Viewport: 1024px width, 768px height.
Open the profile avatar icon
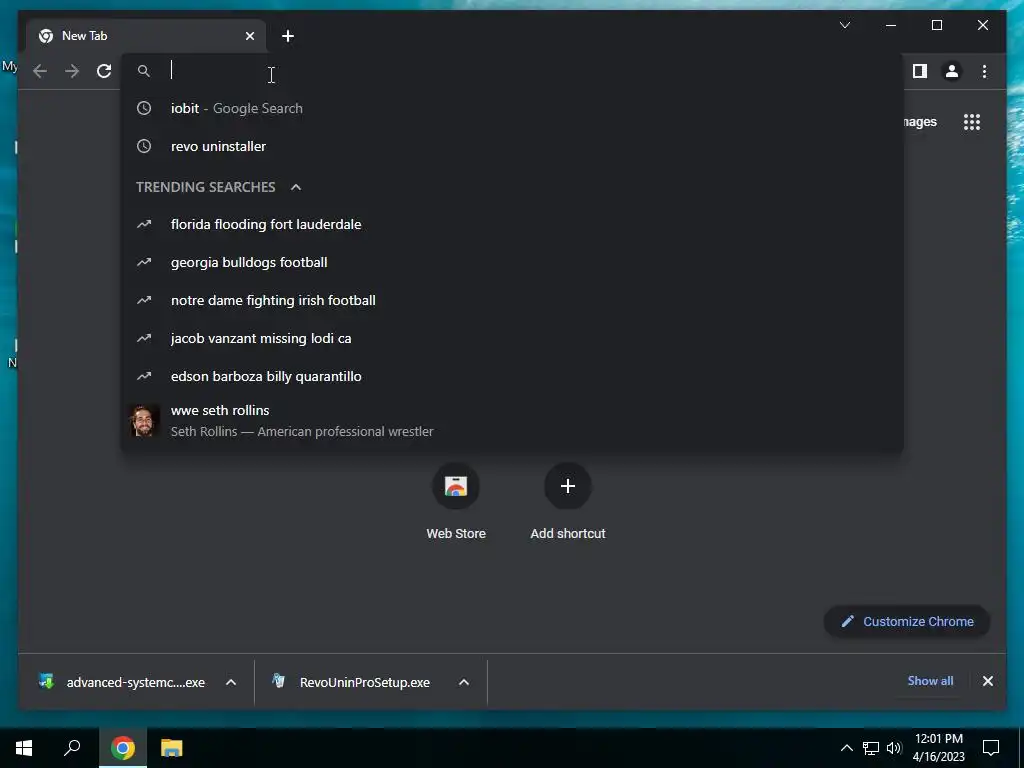(952, 71)
